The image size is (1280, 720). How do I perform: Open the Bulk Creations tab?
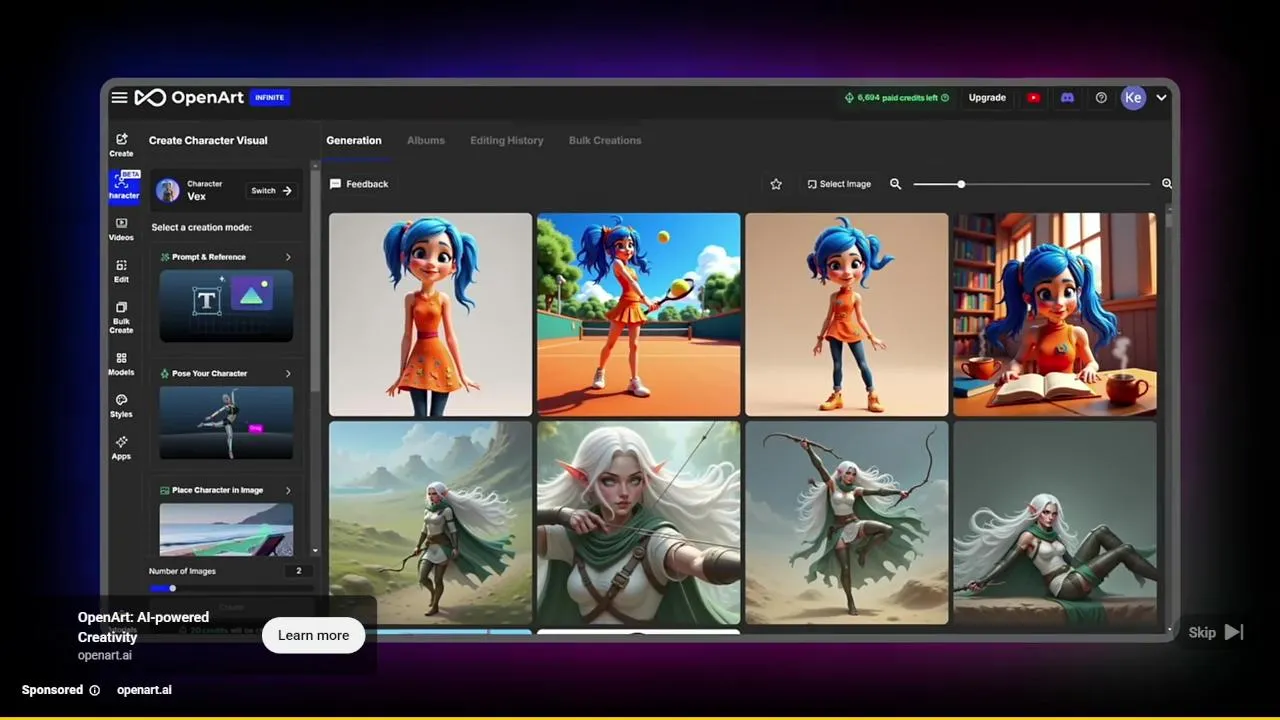point(605,140)
